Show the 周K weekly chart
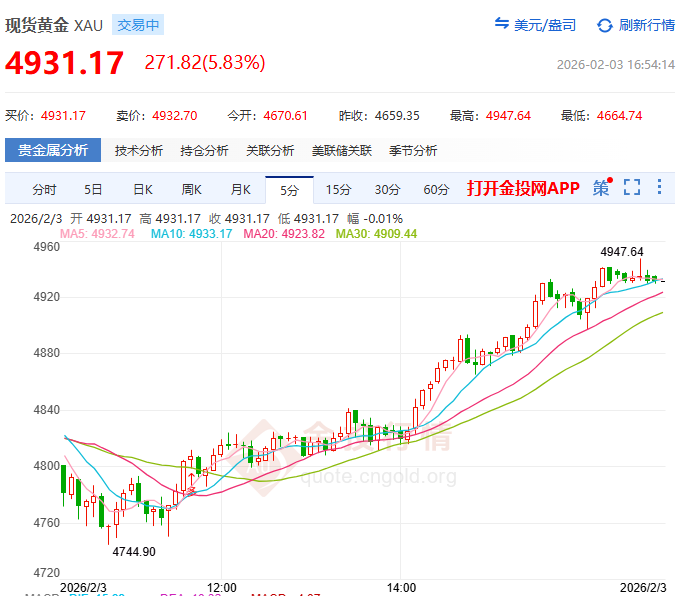This screenshot has height=596, width=677. [x=192, y=190]
